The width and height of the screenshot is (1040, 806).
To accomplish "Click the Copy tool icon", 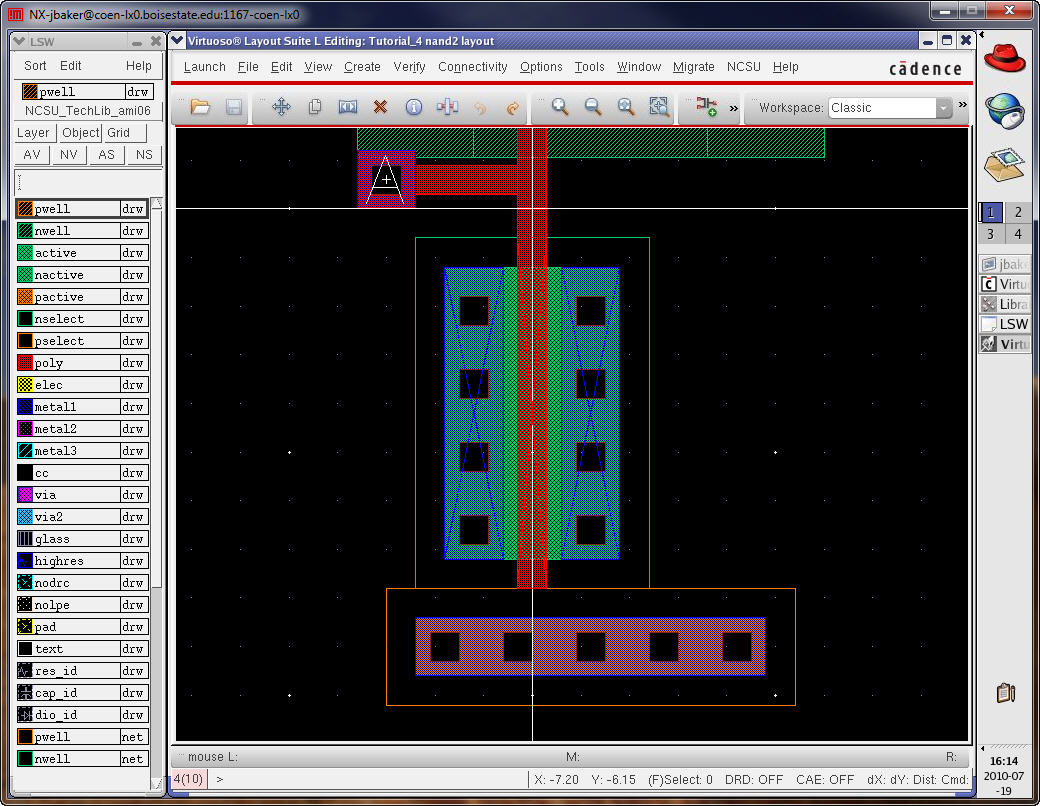I will pyautogui.click(x=314, y=107).
